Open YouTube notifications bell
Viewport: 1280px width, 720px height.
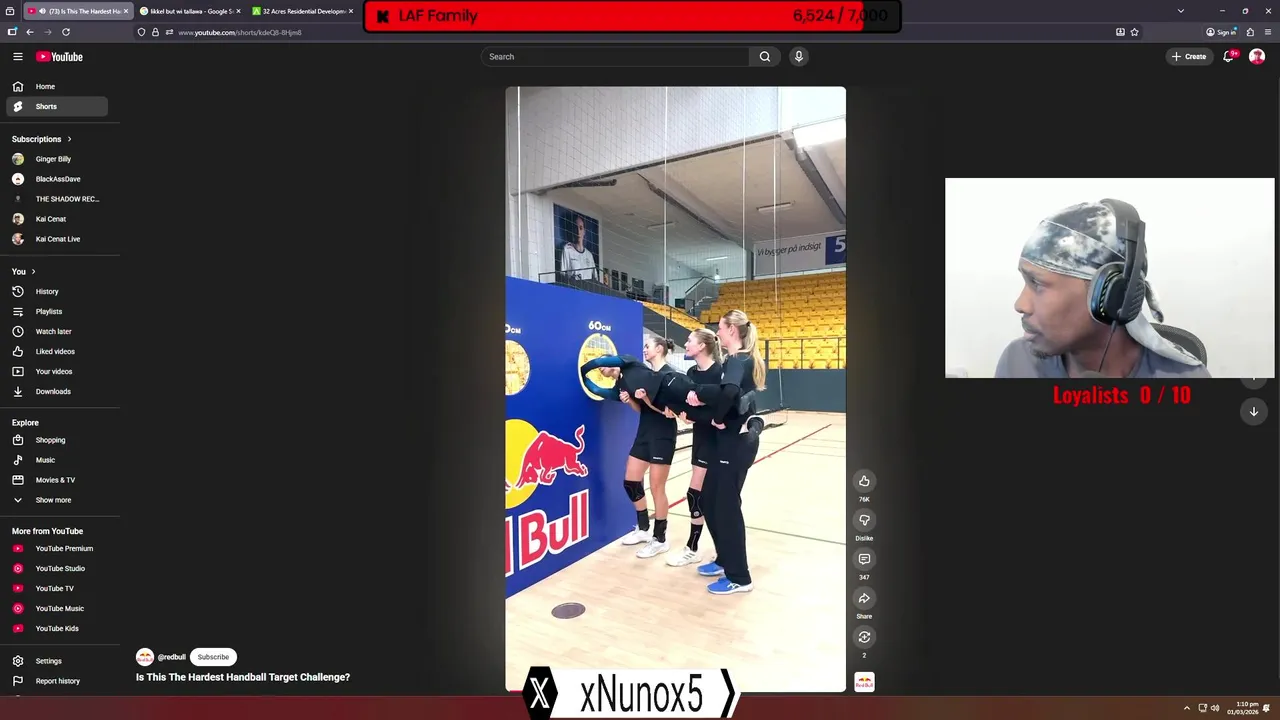pos(1229,57)
